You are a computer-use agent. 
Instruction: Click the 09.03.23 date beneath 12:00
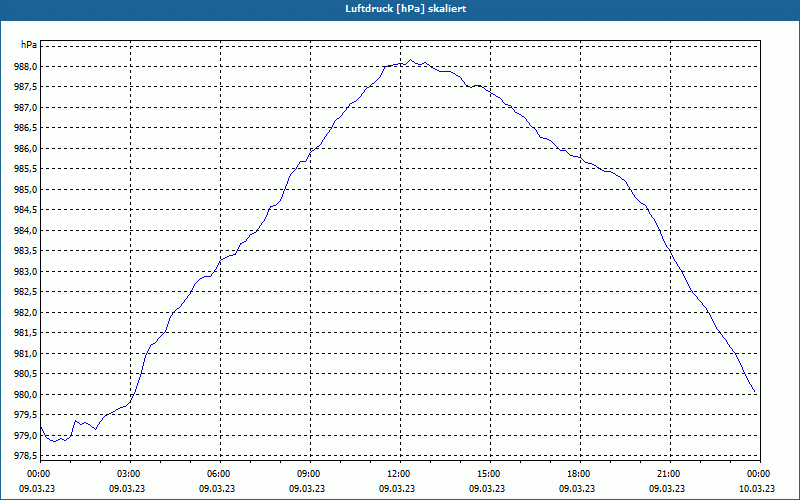(397, 489)
